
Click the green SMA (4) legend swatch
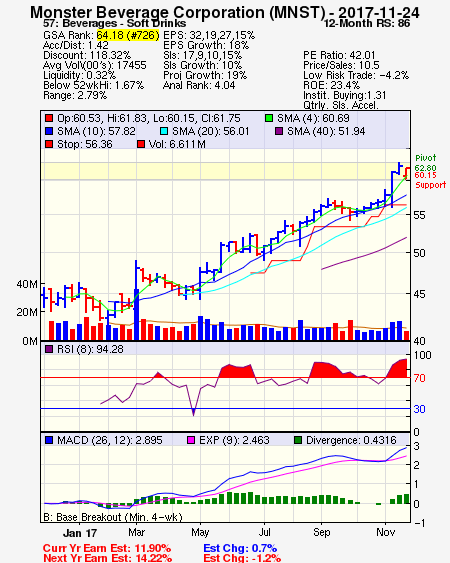(269, 118)
